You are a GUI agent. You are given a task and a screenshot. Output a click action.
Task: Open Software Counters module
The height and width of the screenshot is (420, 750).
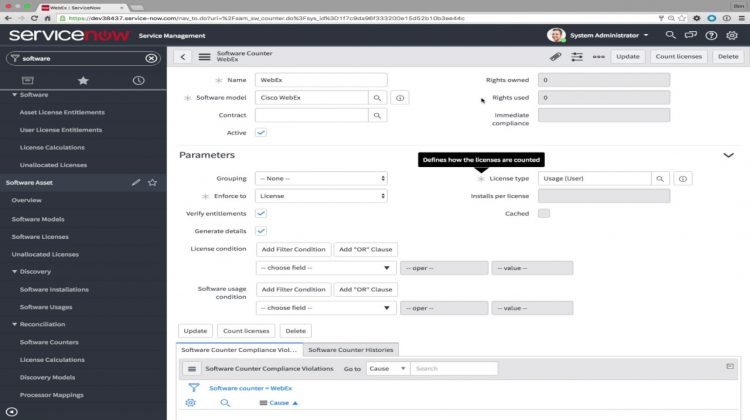point(49,342)
